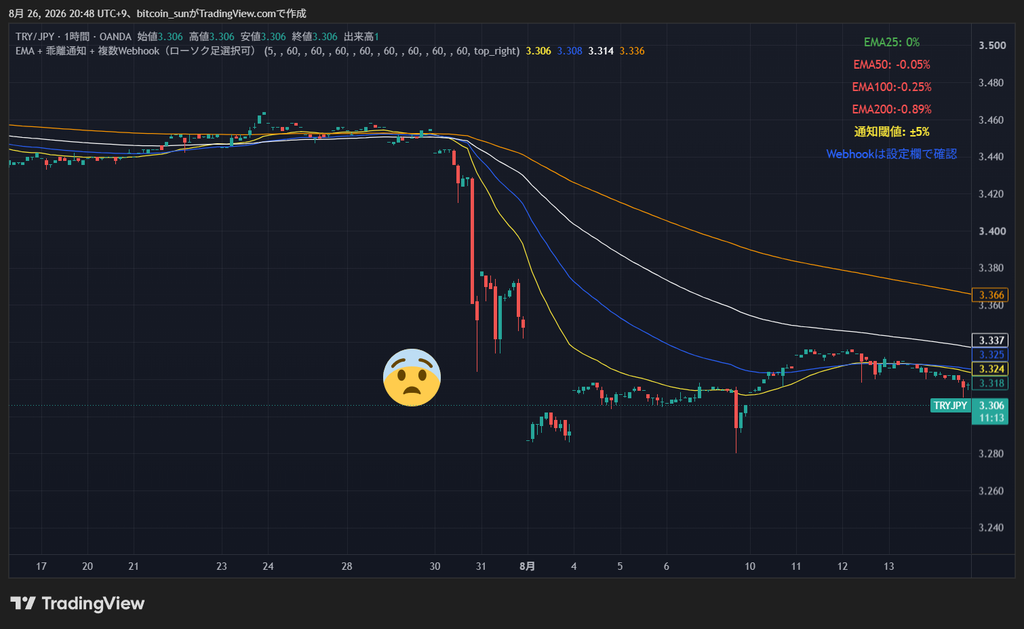Click the yellow 3.324 EMA price tag
1024x629 pixels.
pos(991,369)
